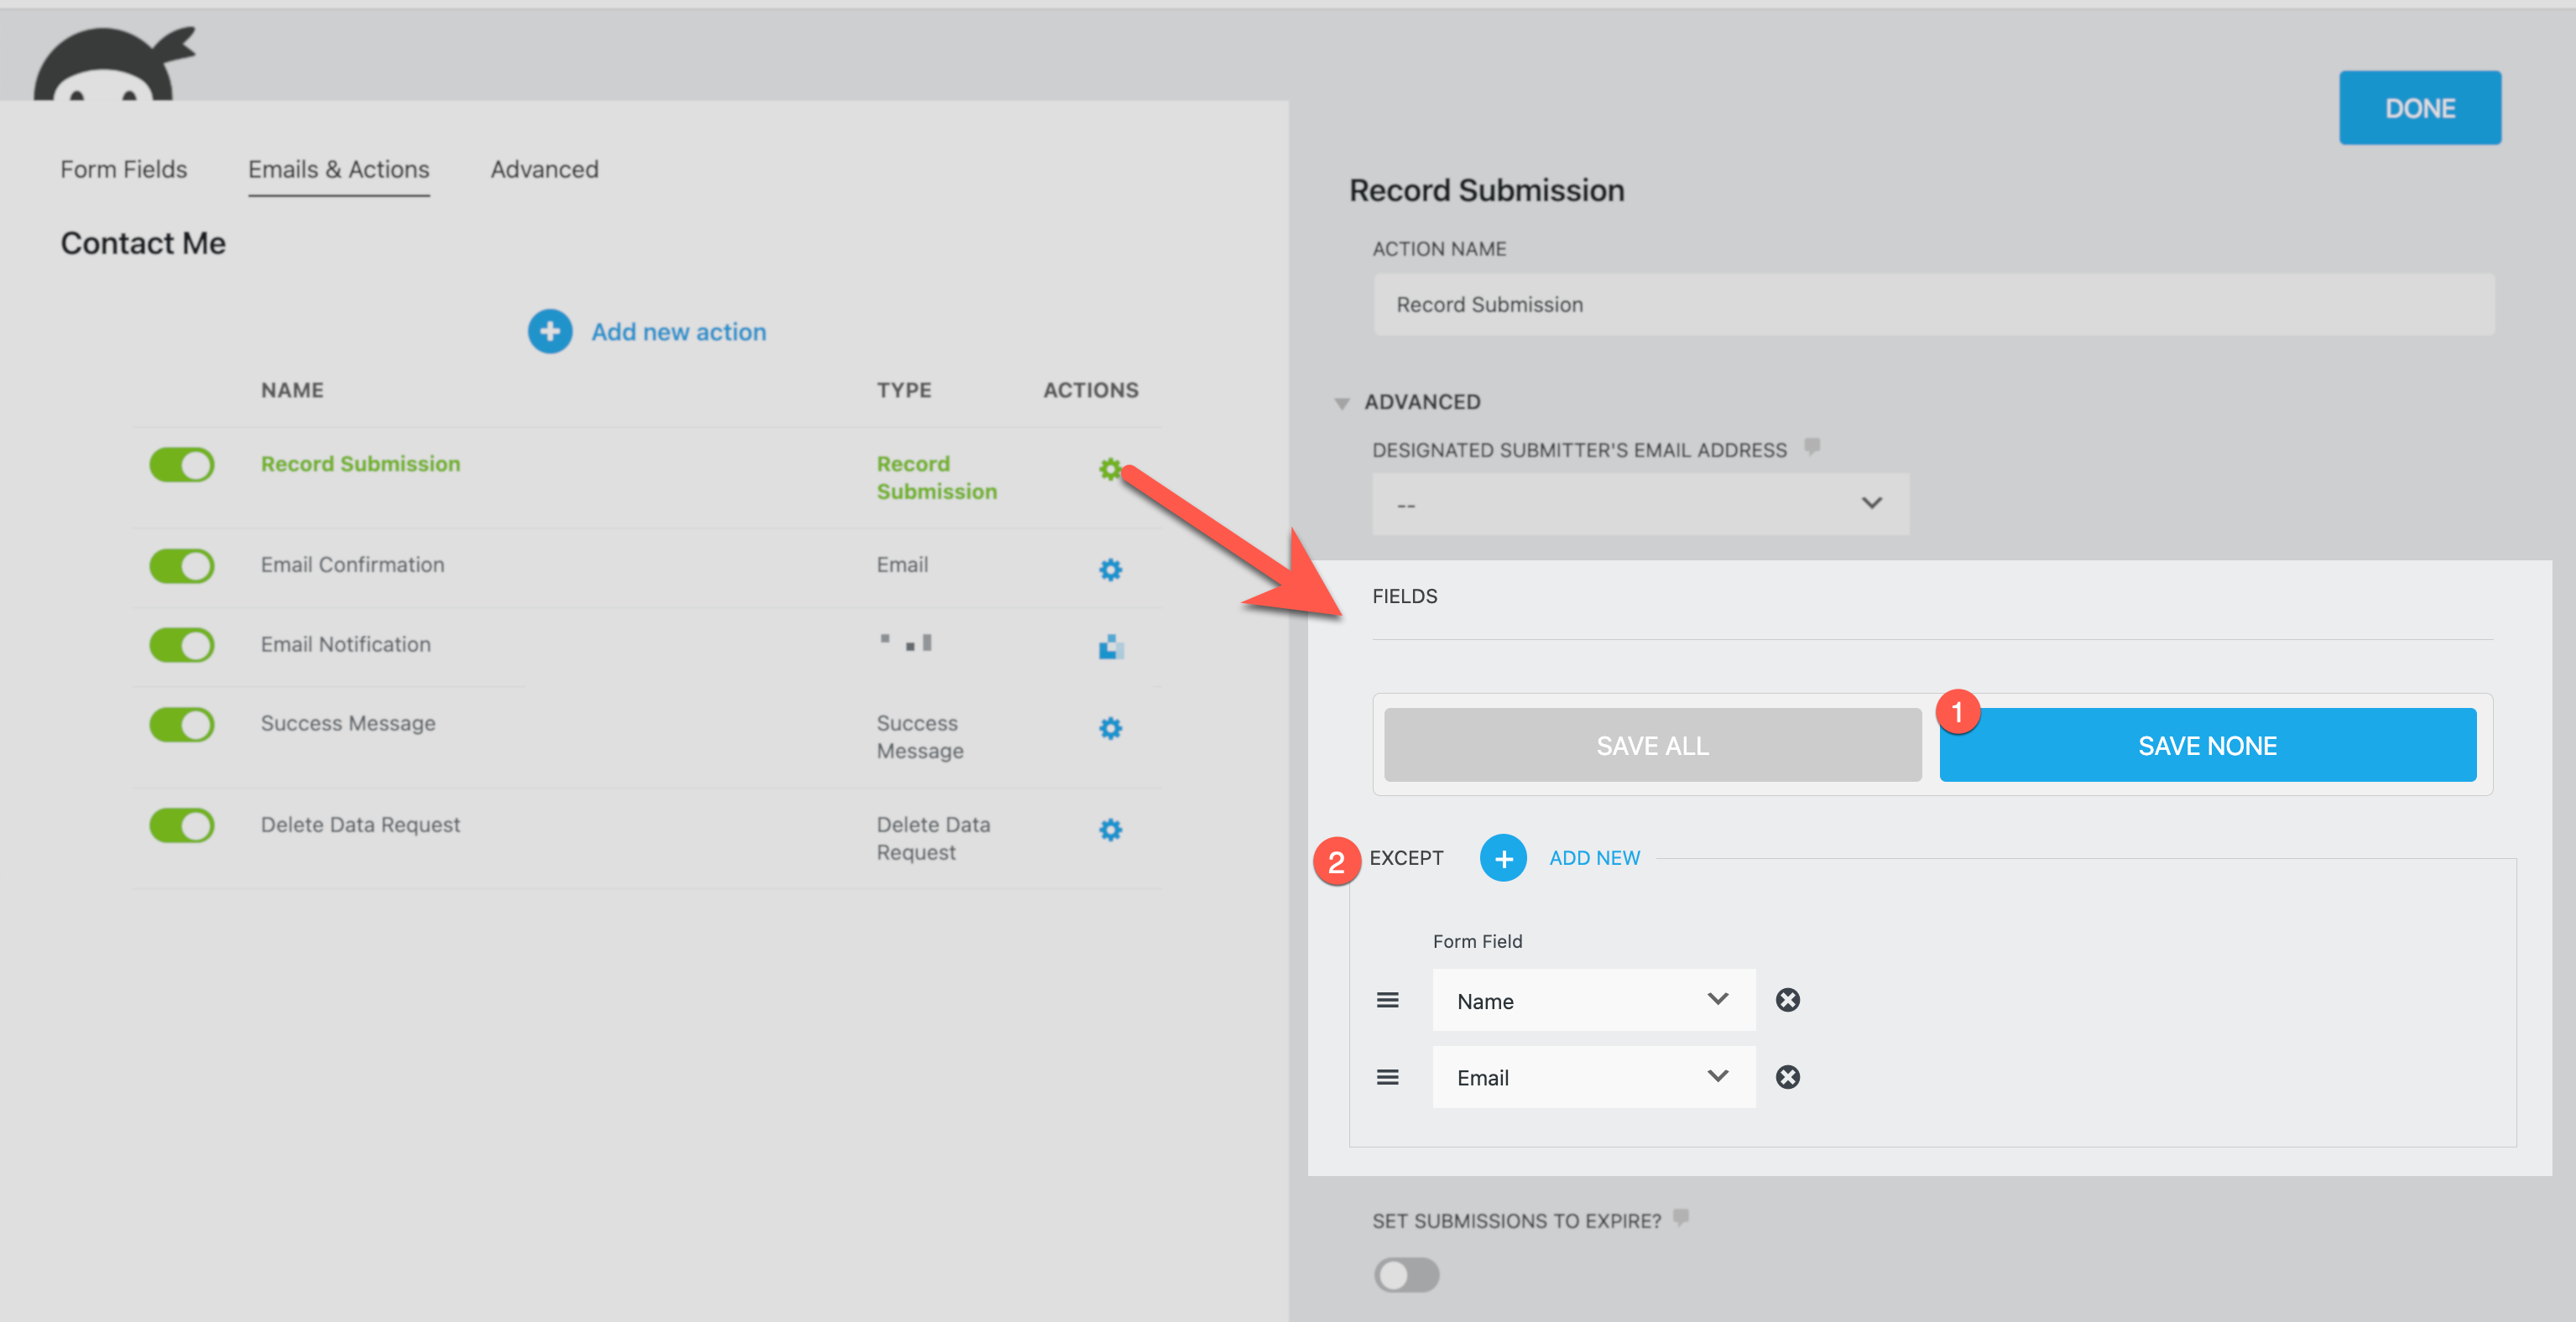This screenshot has width=2576, height=1322.
Task: Click the DONE button
Action: tap(2419, 108)
